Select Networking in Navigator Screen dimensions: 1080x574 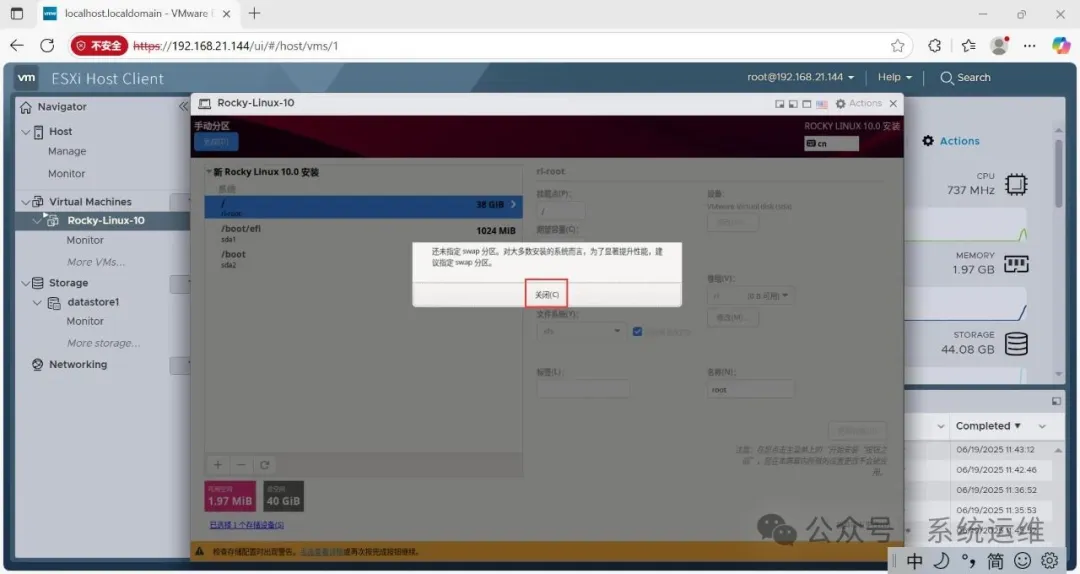pos(78,365)
